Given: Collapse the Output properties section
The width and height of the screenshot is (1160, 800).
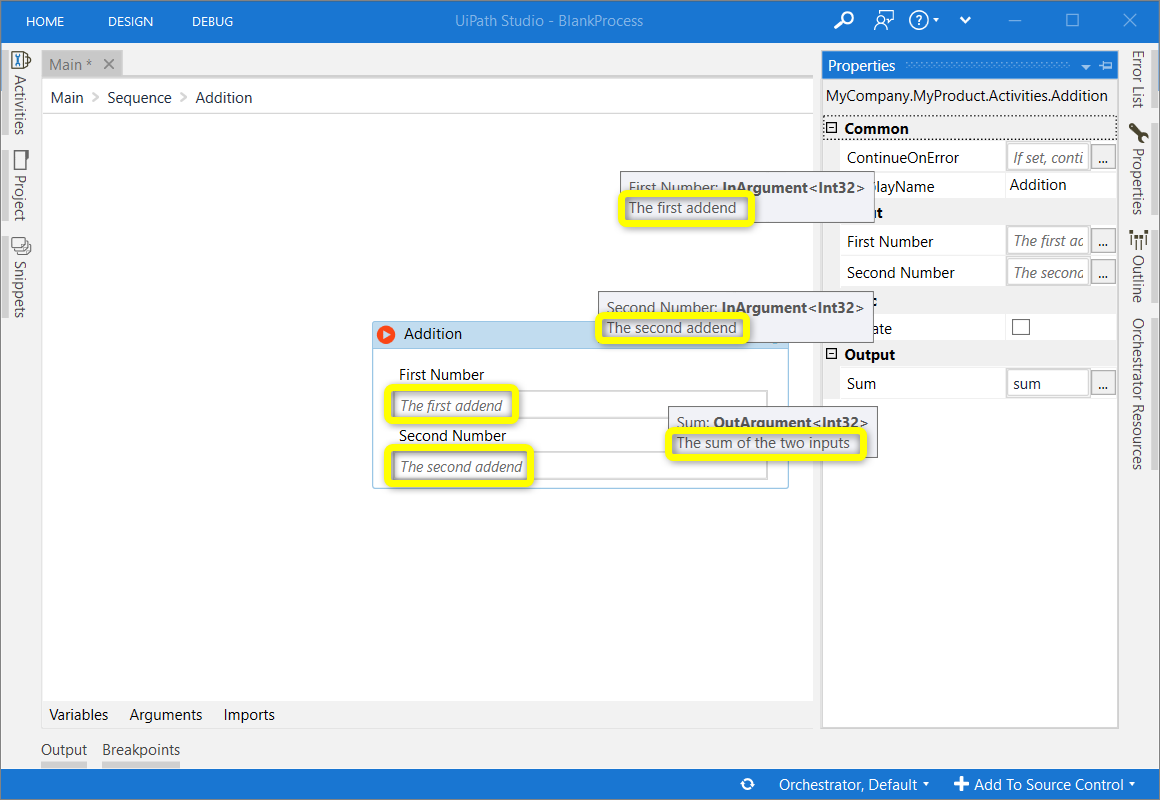Looking at the screenshot, I should (832, 354).
